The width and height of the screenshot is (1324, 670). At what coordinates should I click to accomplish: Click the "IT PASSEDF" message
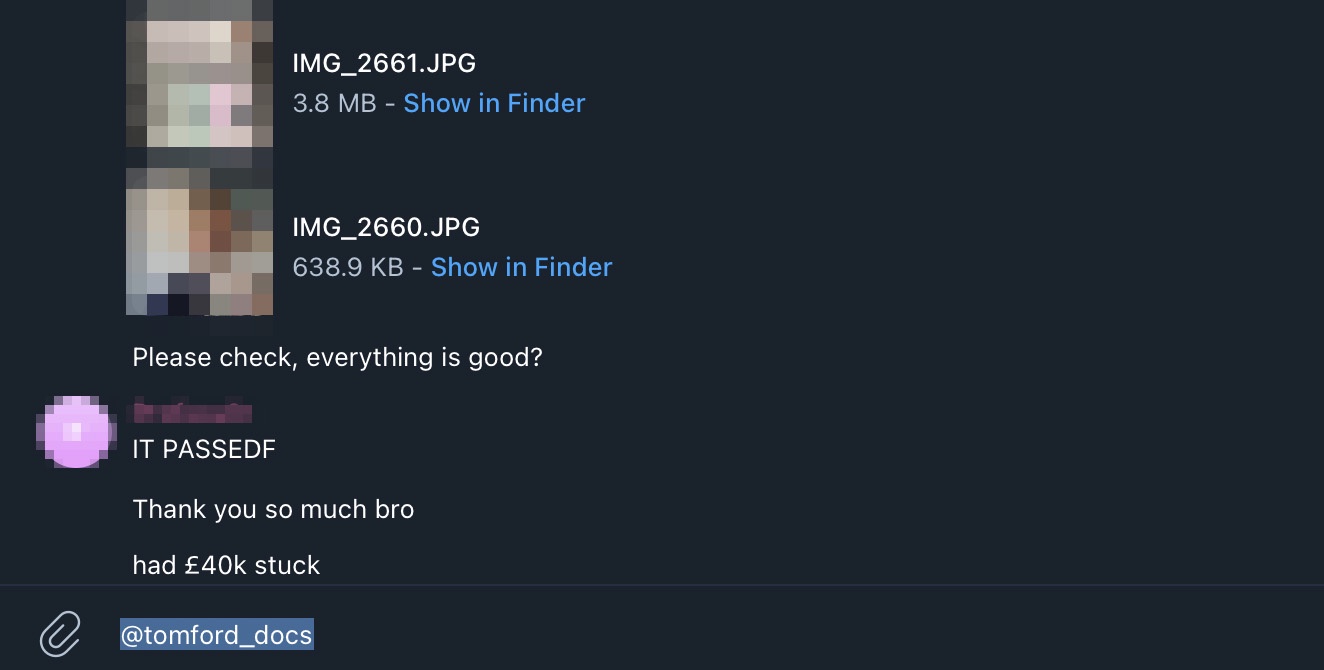pyautogui.click(x=204, y=449)
